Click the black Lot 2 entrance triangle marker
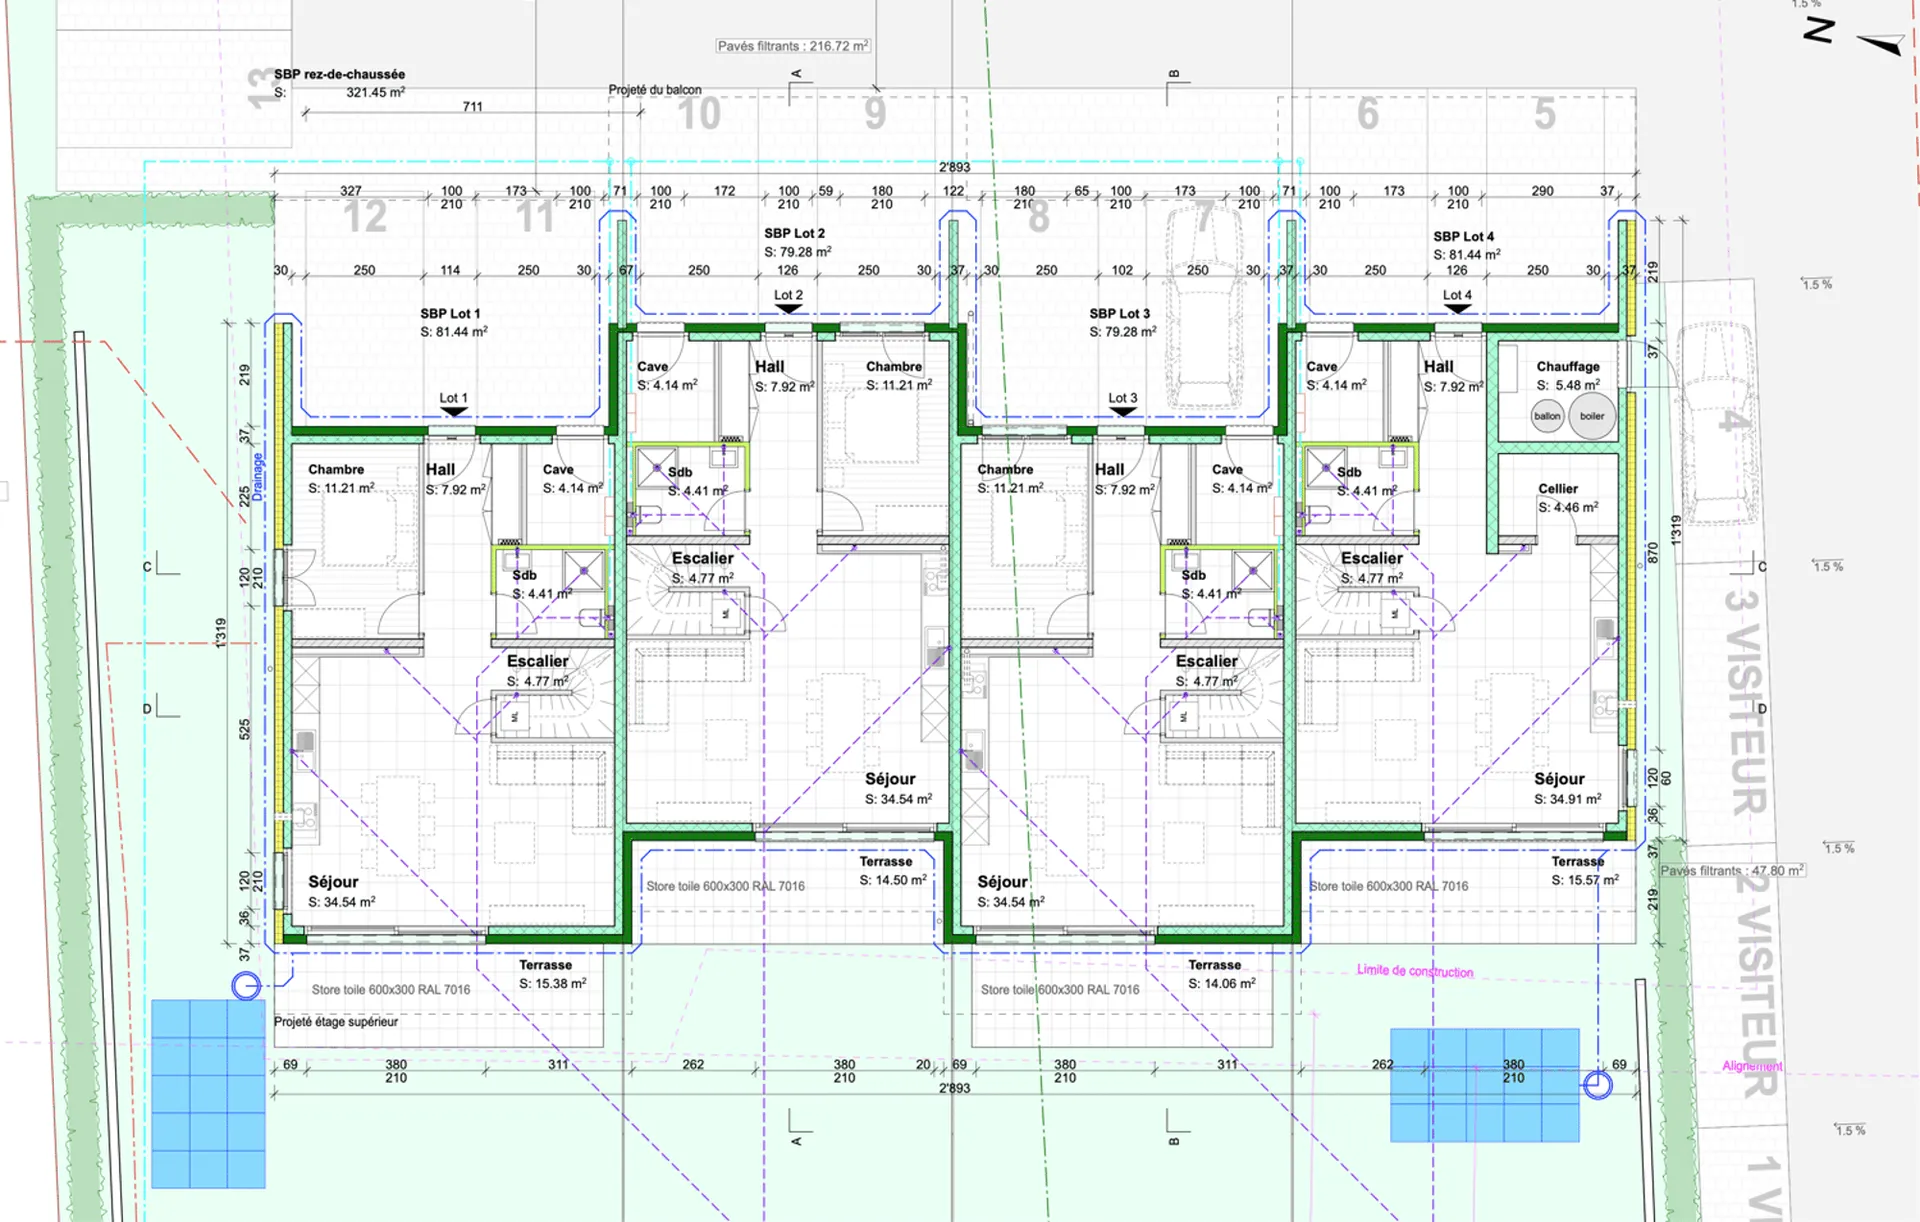Viewport: 1920px width, 1222px height. (x=789, y=308)
